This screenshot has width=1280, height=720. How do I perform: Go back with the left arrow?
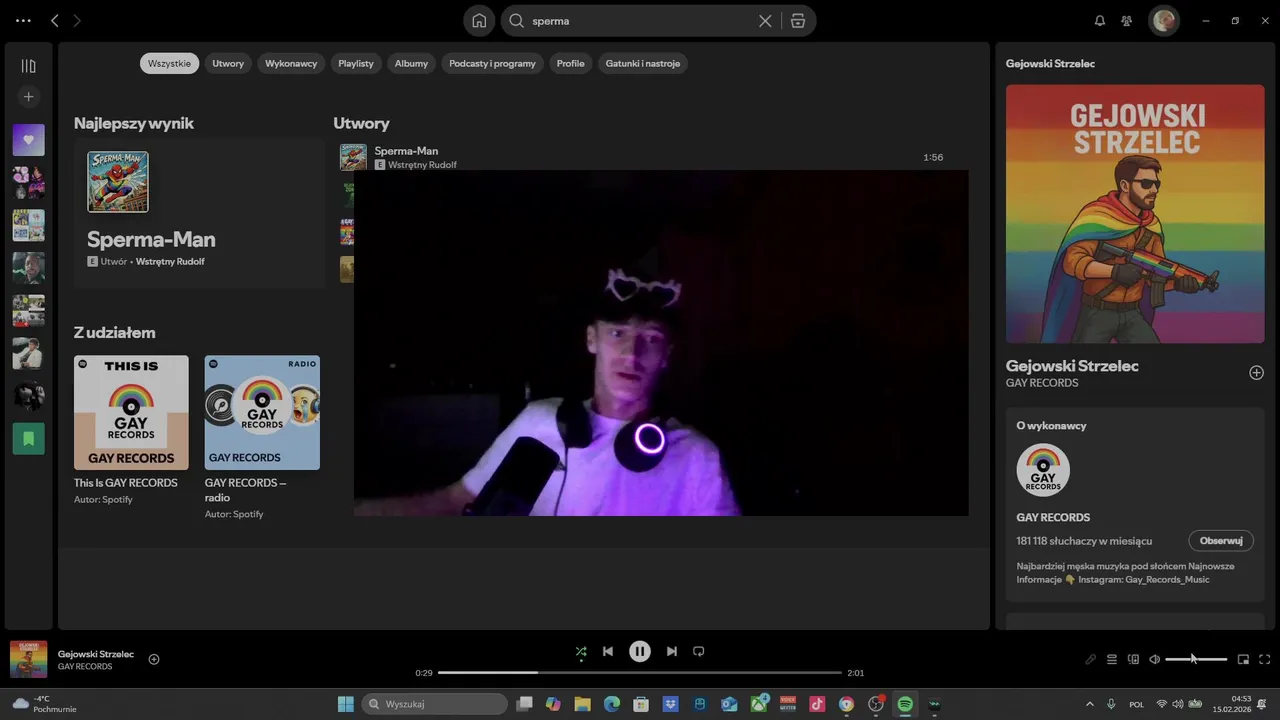click(x=55, y=20)
